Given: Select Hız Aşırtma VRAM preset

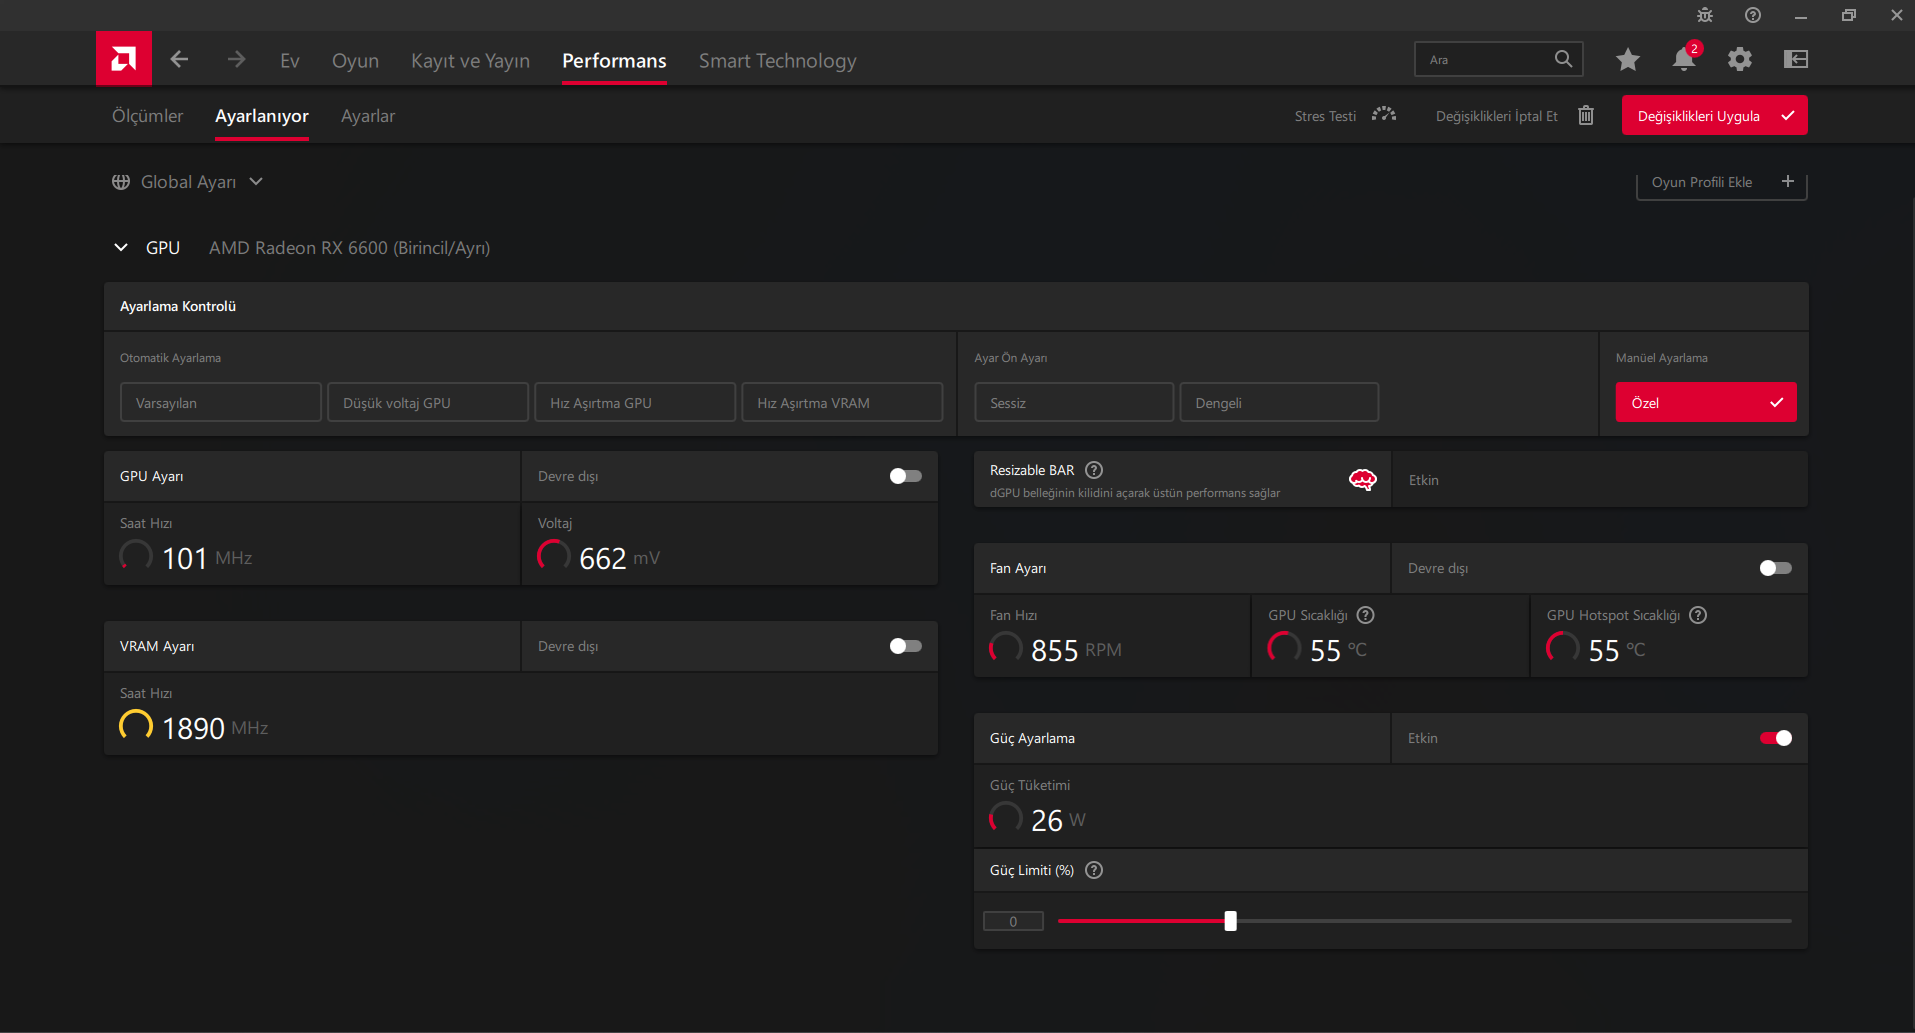Looking at the screenshot, I should pos(842,402).
